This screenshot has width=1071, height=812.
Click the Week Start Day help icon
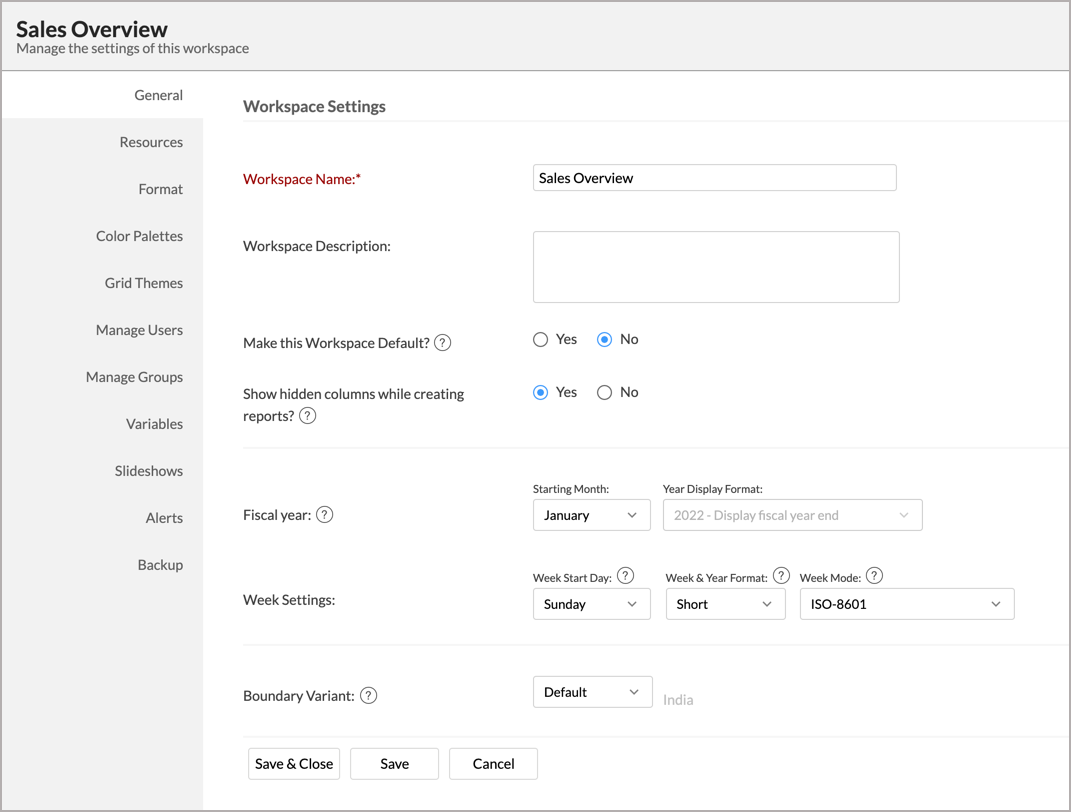point(625,576)
